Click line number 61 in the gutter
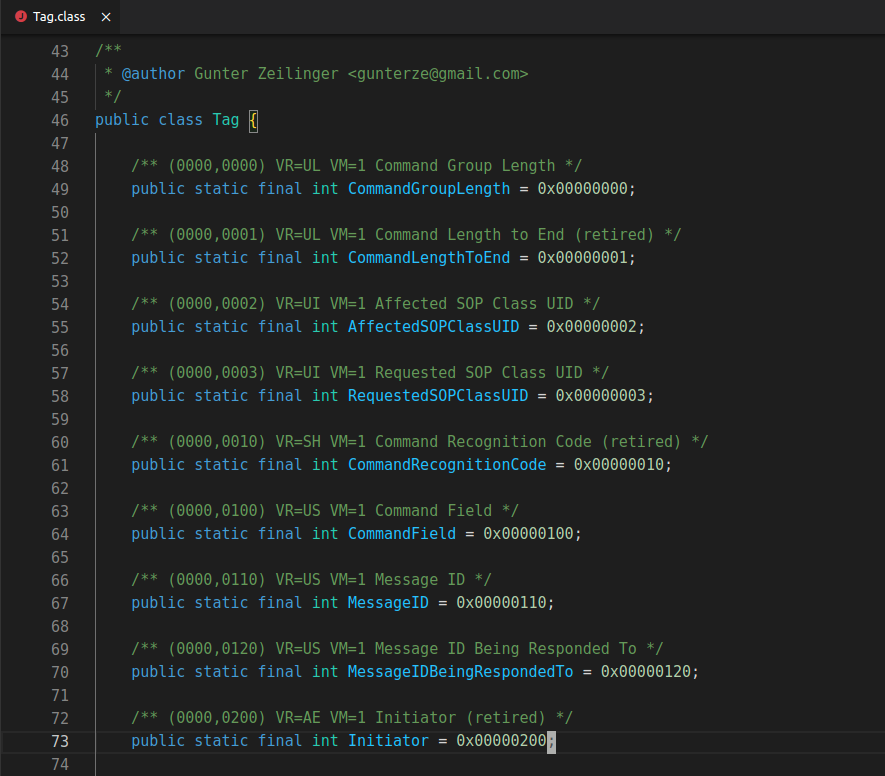Viewport: 885px width, 776px height. [x=60, y=465]
